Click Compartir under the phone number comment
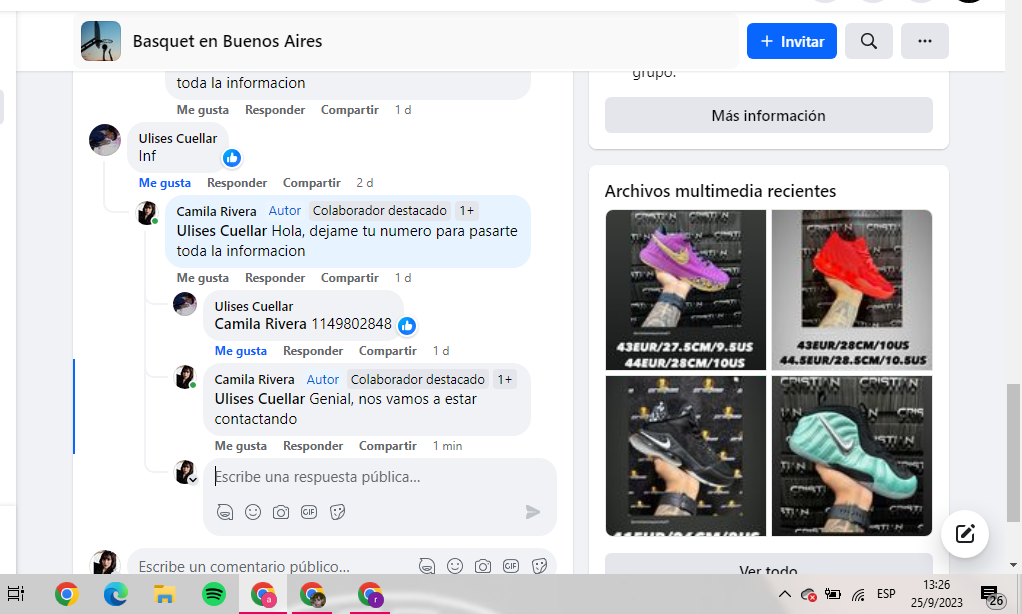The height and width of the screenshot is (614, 1022). tap(387, 351)
